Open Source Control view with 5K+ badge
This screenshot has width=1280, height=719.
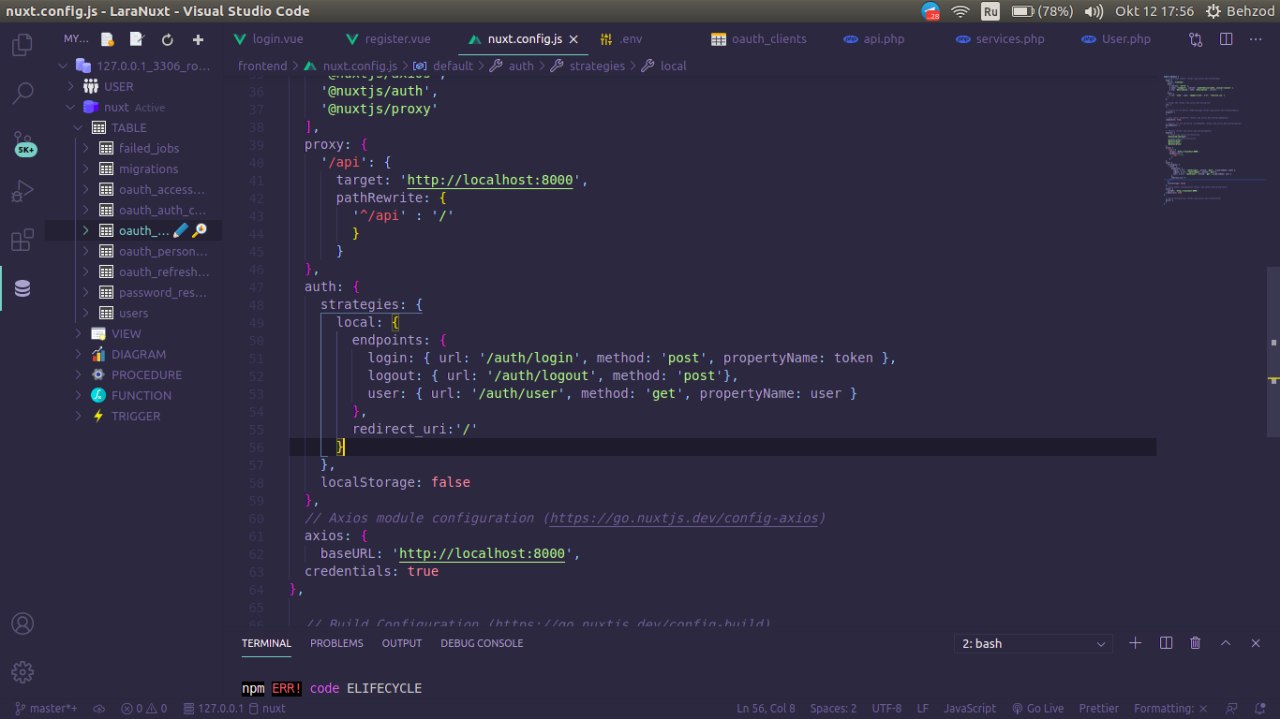click(24, 144)
